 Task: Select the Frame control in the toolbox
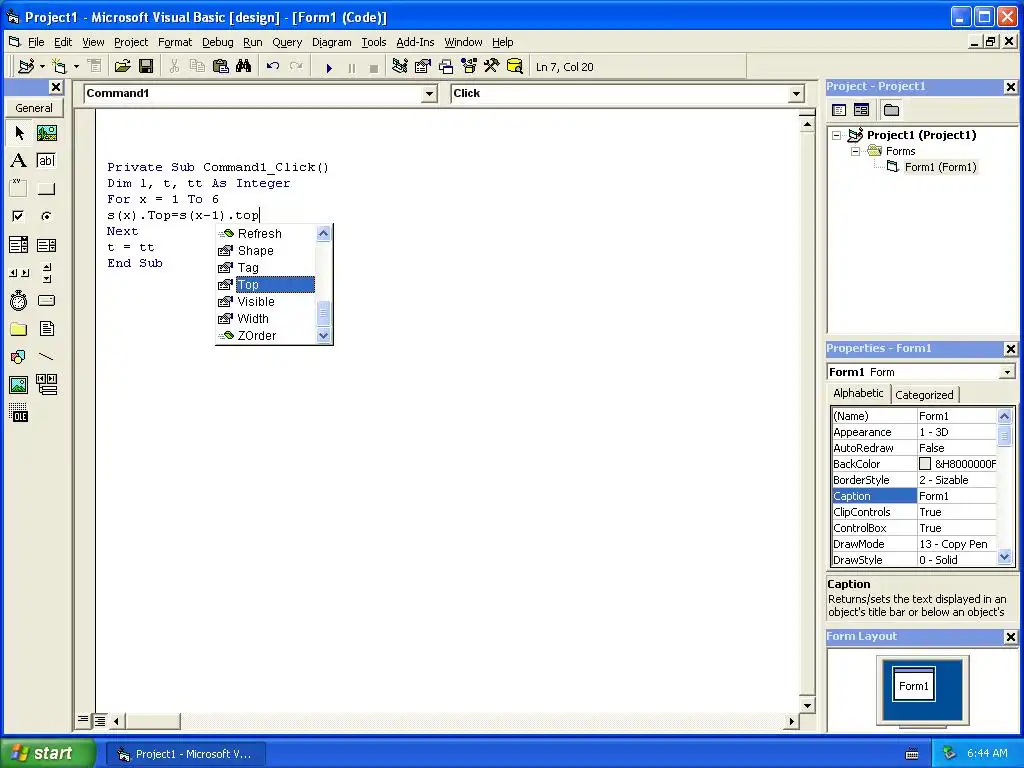coord(19,189)
